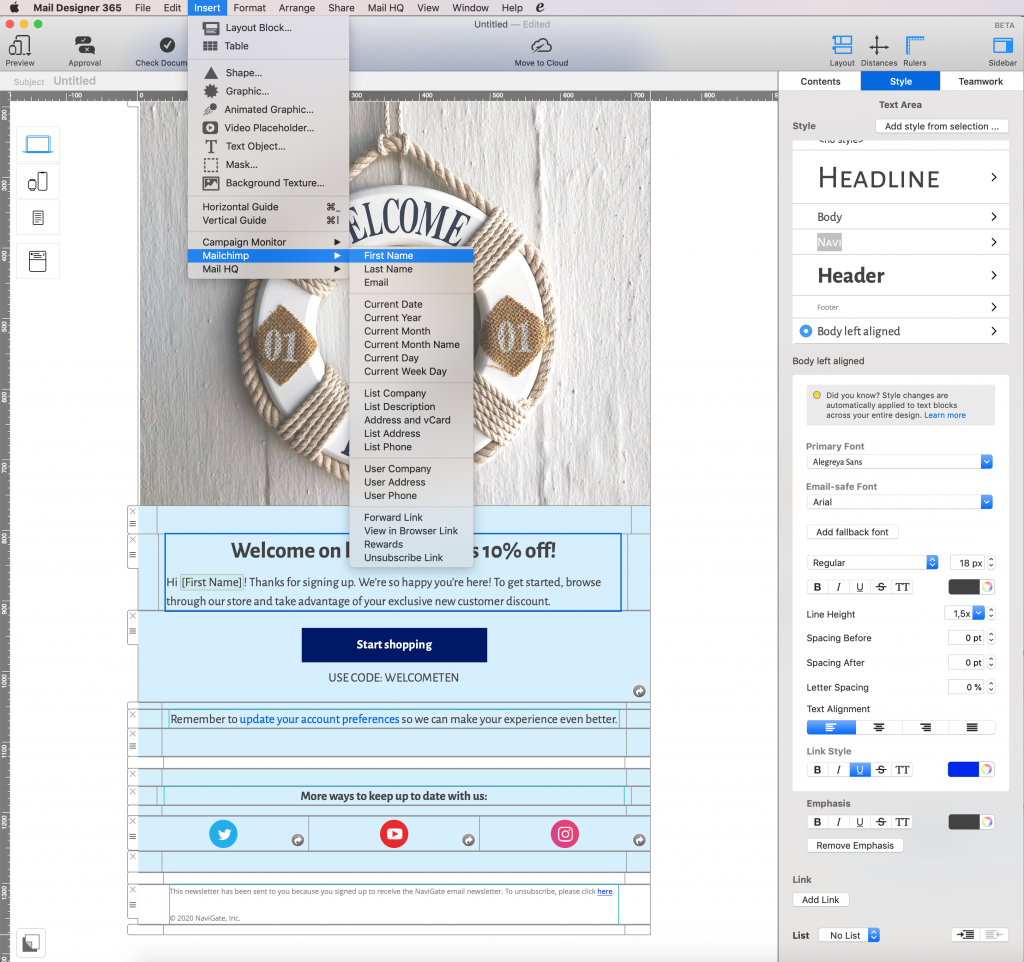Toggle small caps TT in font row
Viewport: 1024px width, 962px height.
(x=902, y=586)
